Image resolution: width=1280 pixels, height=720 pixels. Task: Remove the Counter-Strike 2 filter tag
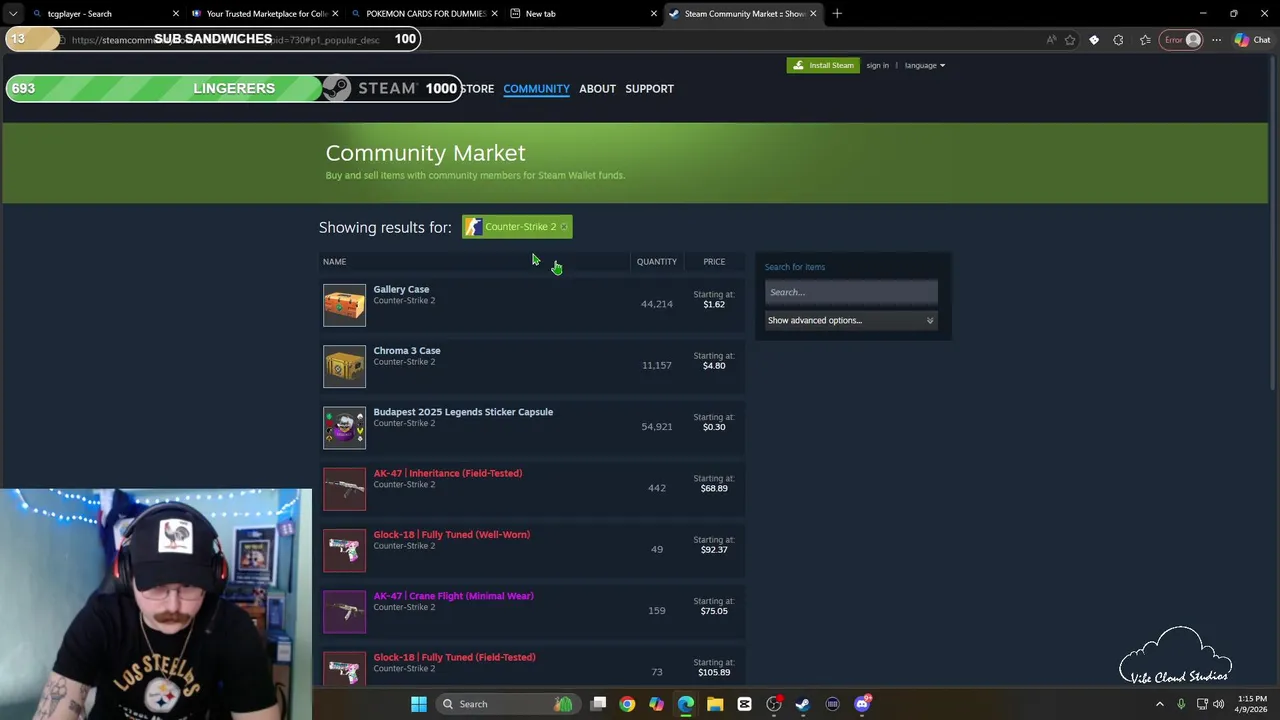click(564, 227)
